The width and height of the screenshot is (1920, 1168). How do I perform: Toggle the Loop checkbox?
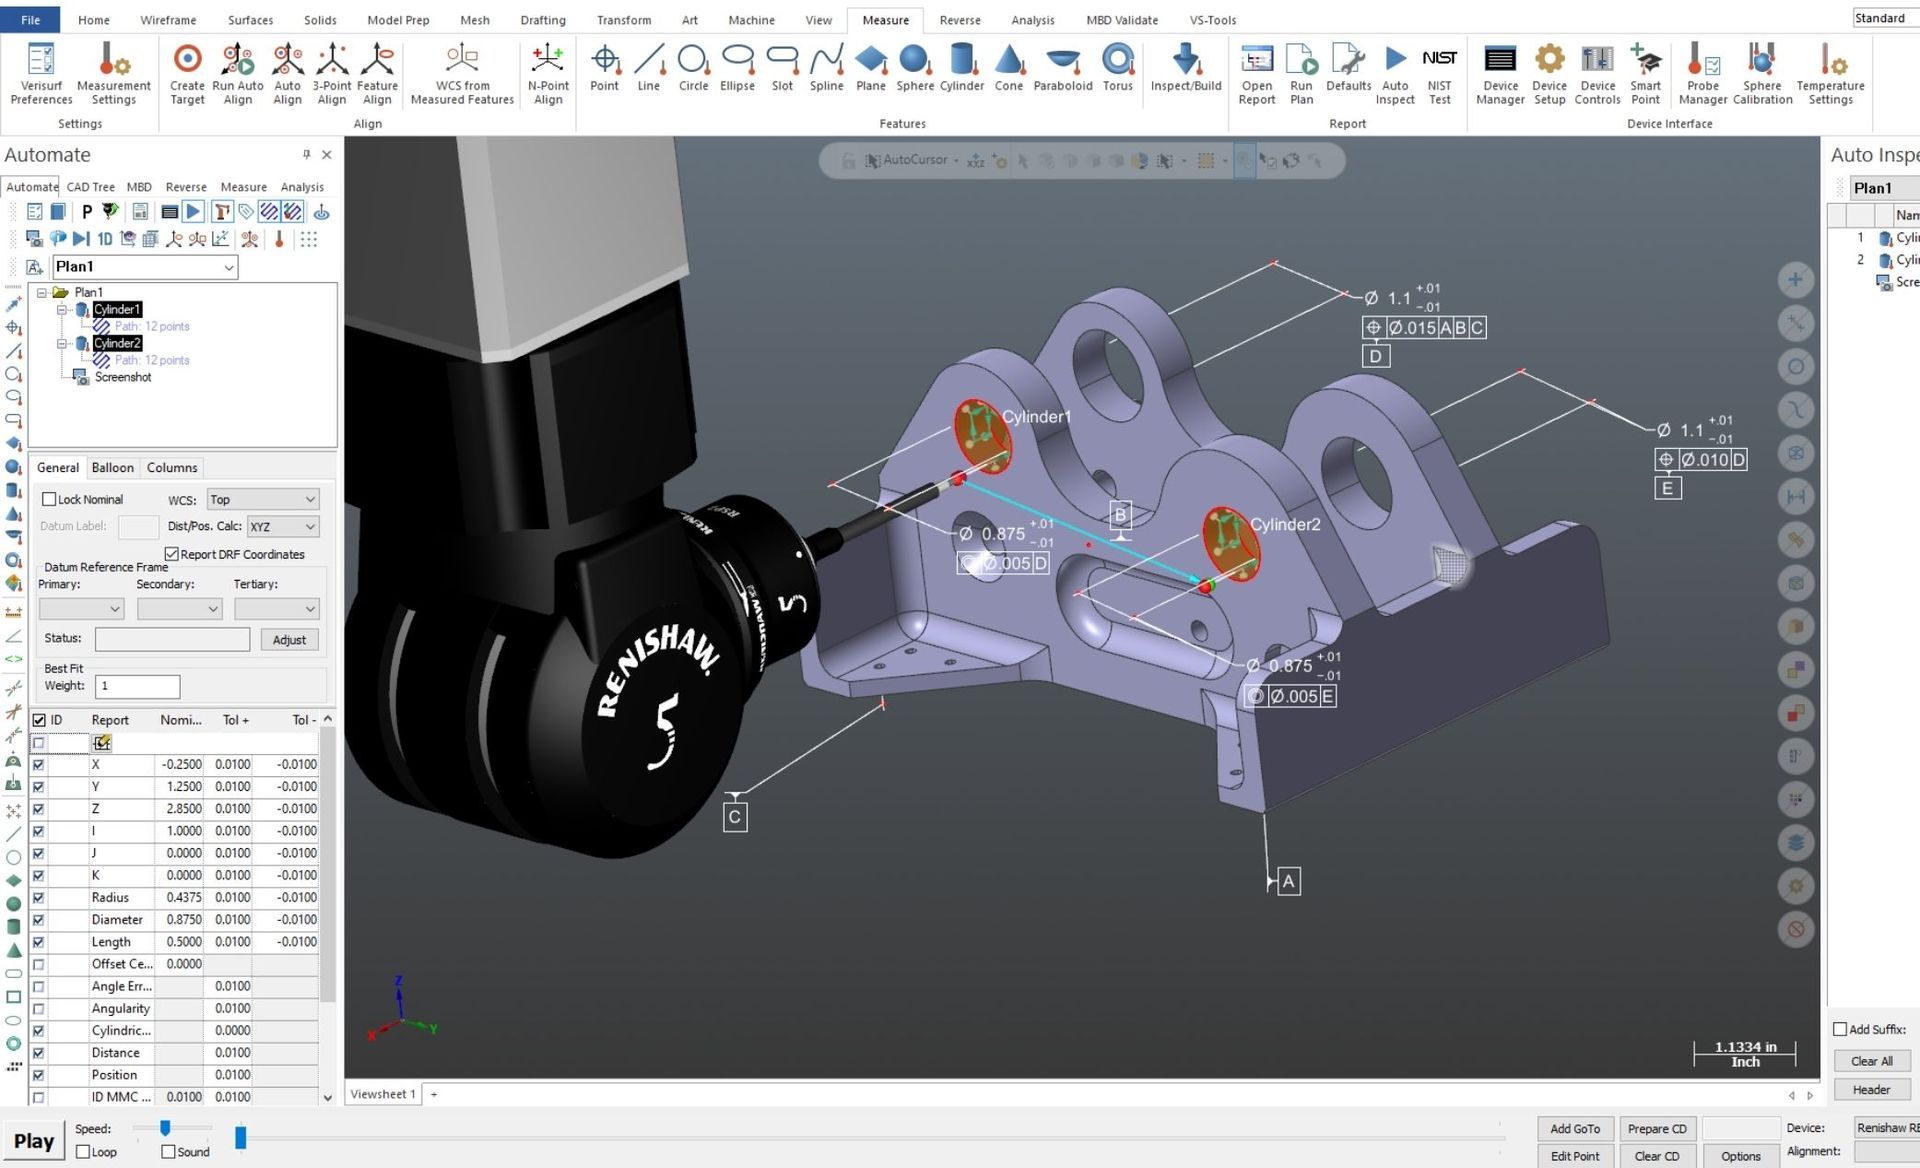click(x=83, y=1152)
